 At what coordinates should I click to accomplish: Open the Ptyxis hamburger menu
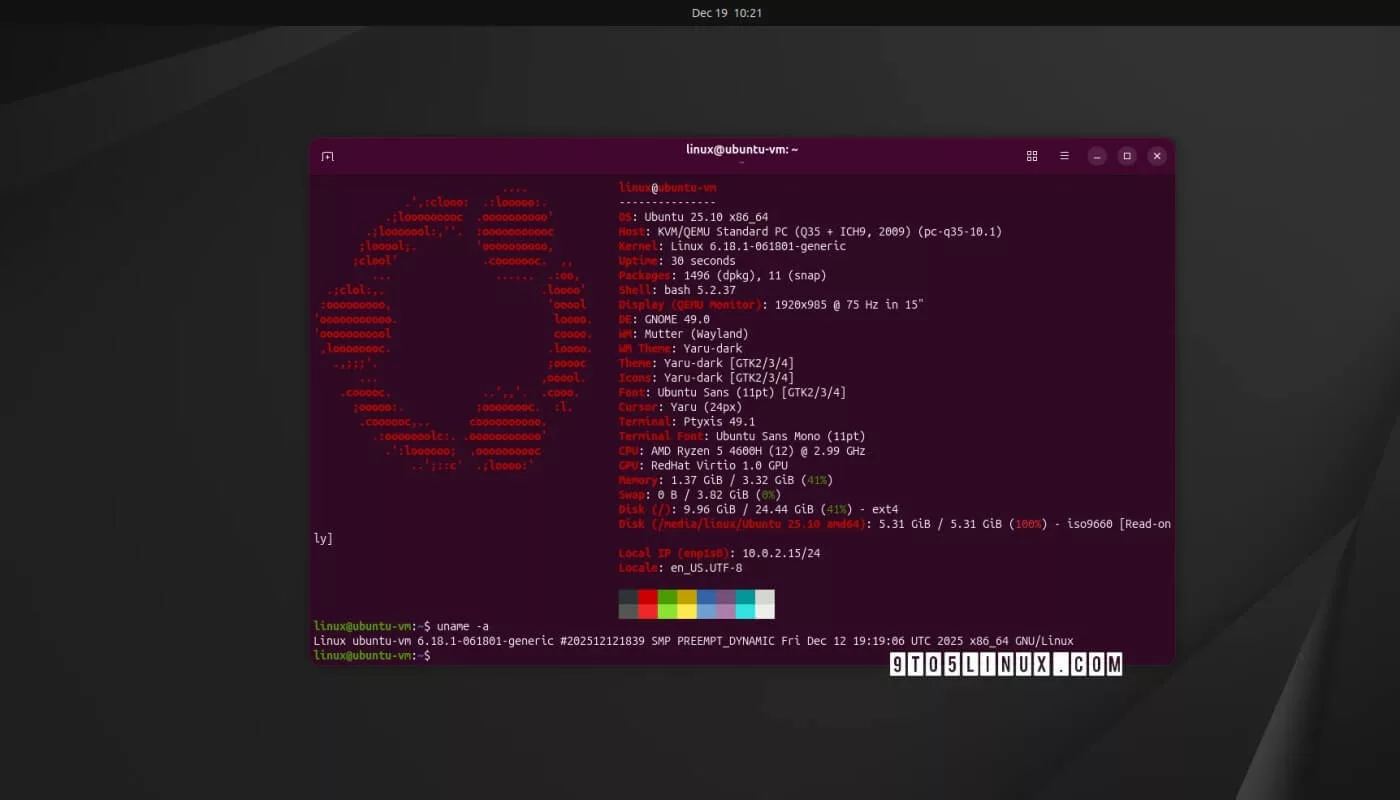[1064, 156]
